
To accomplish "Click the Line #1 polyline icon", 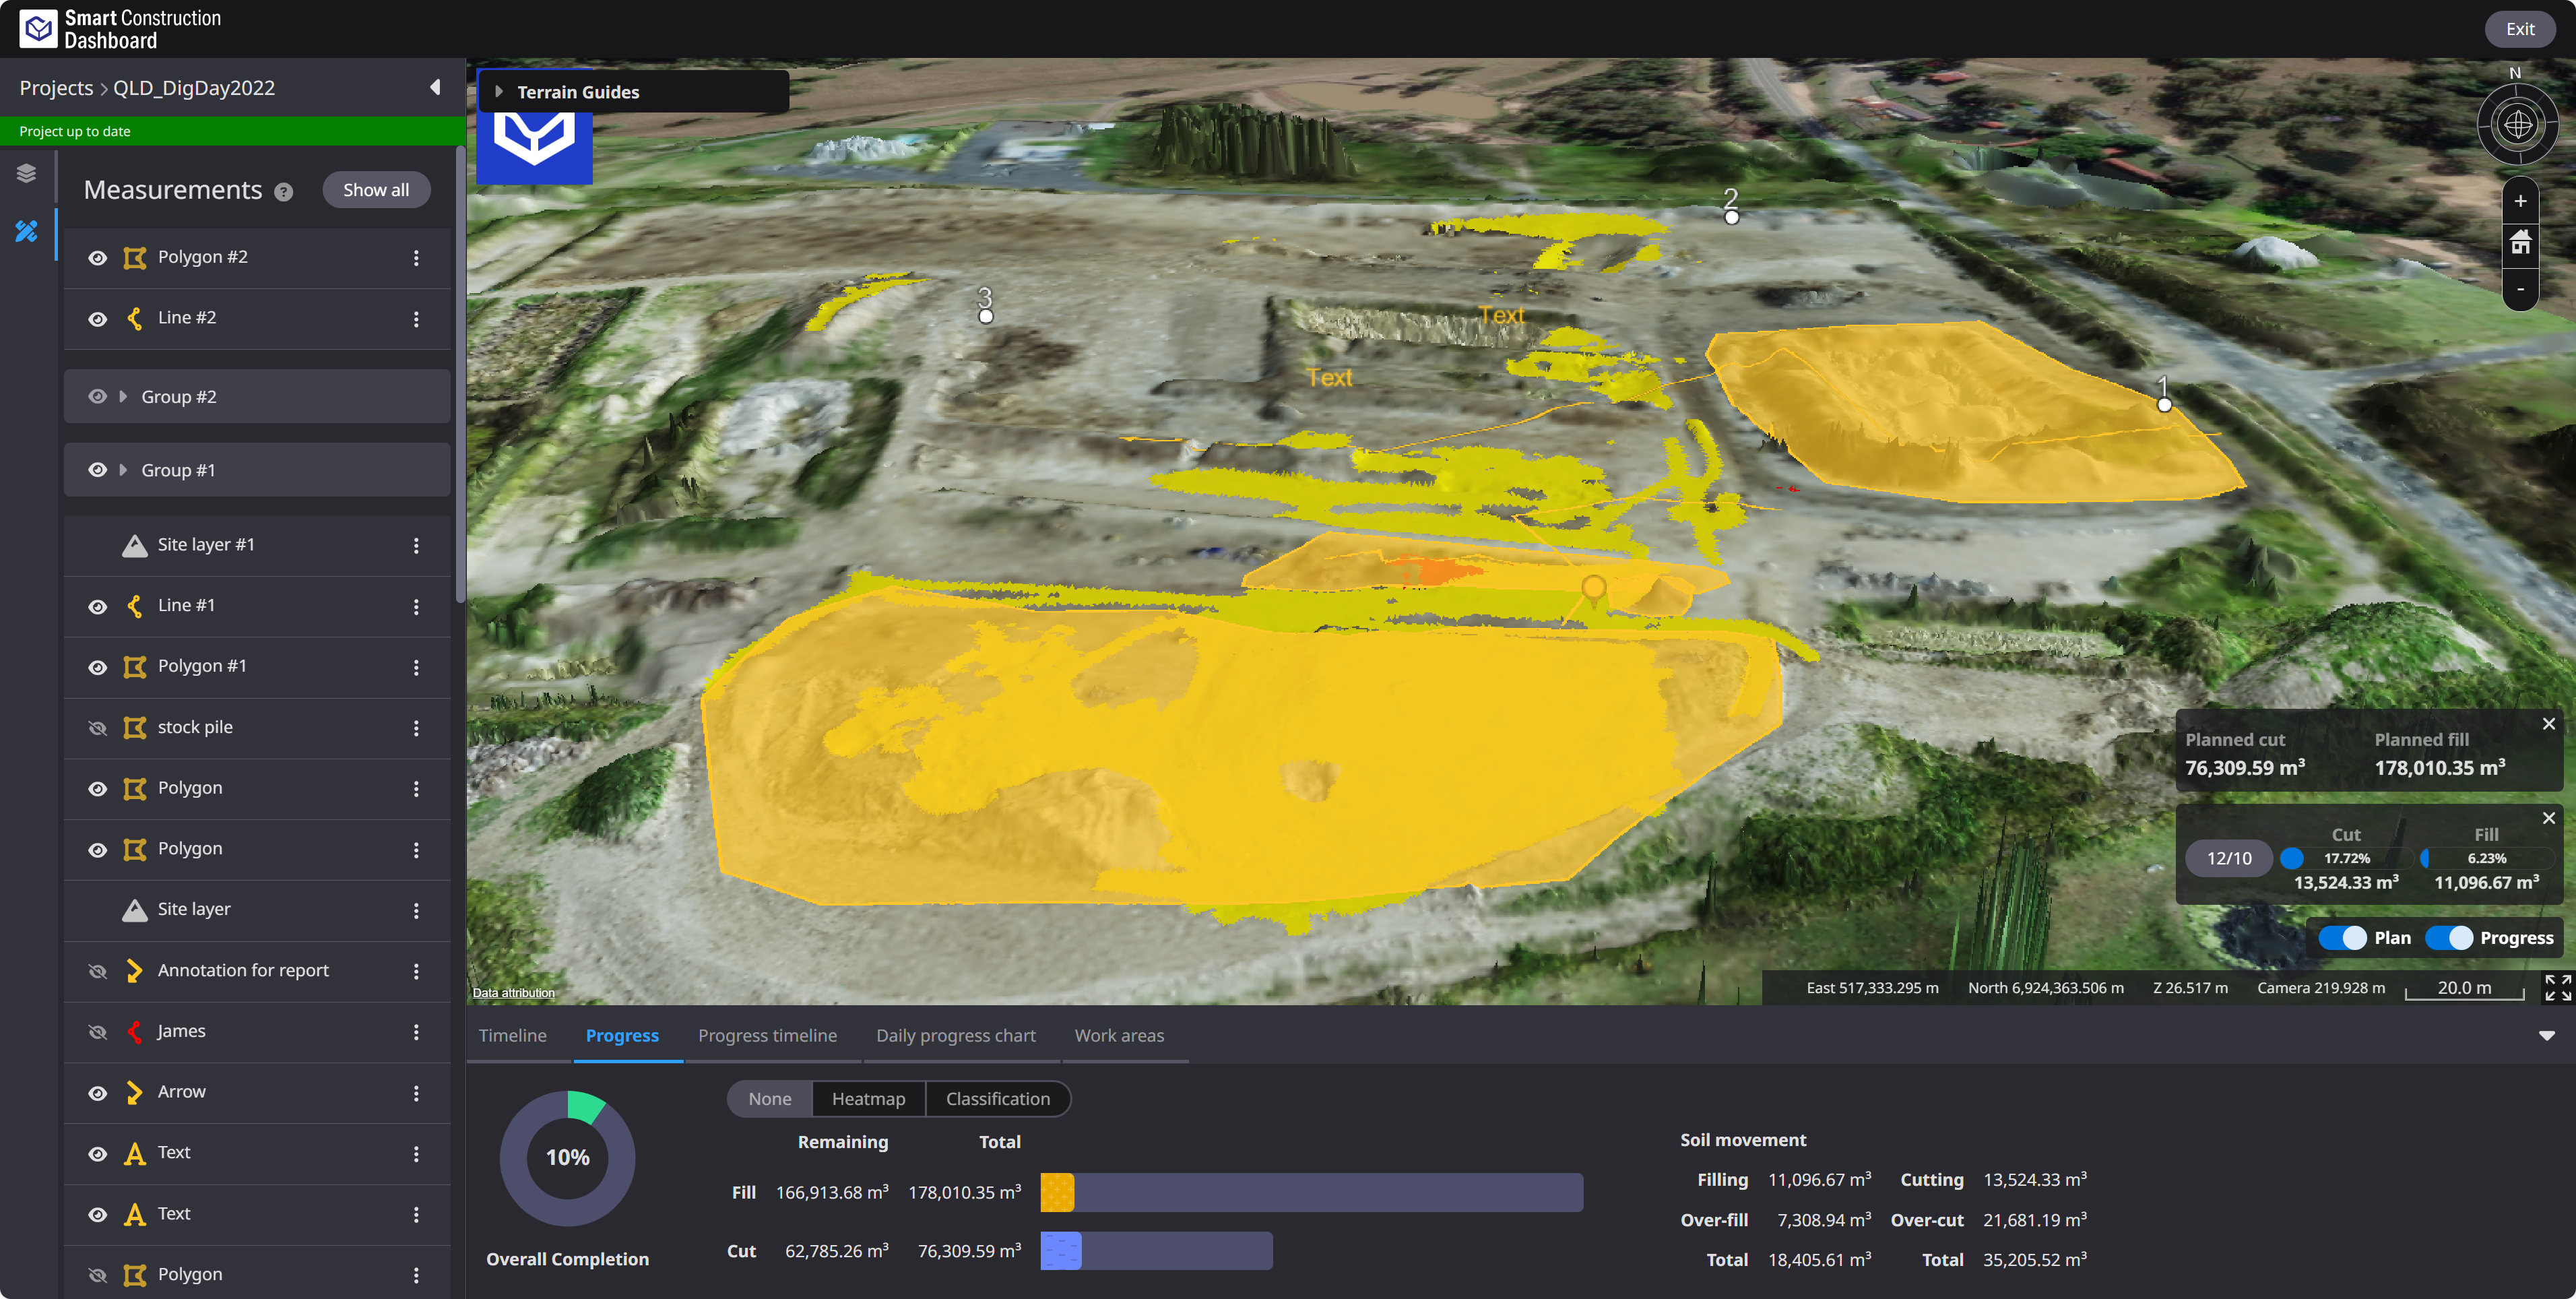I will 134,606.
